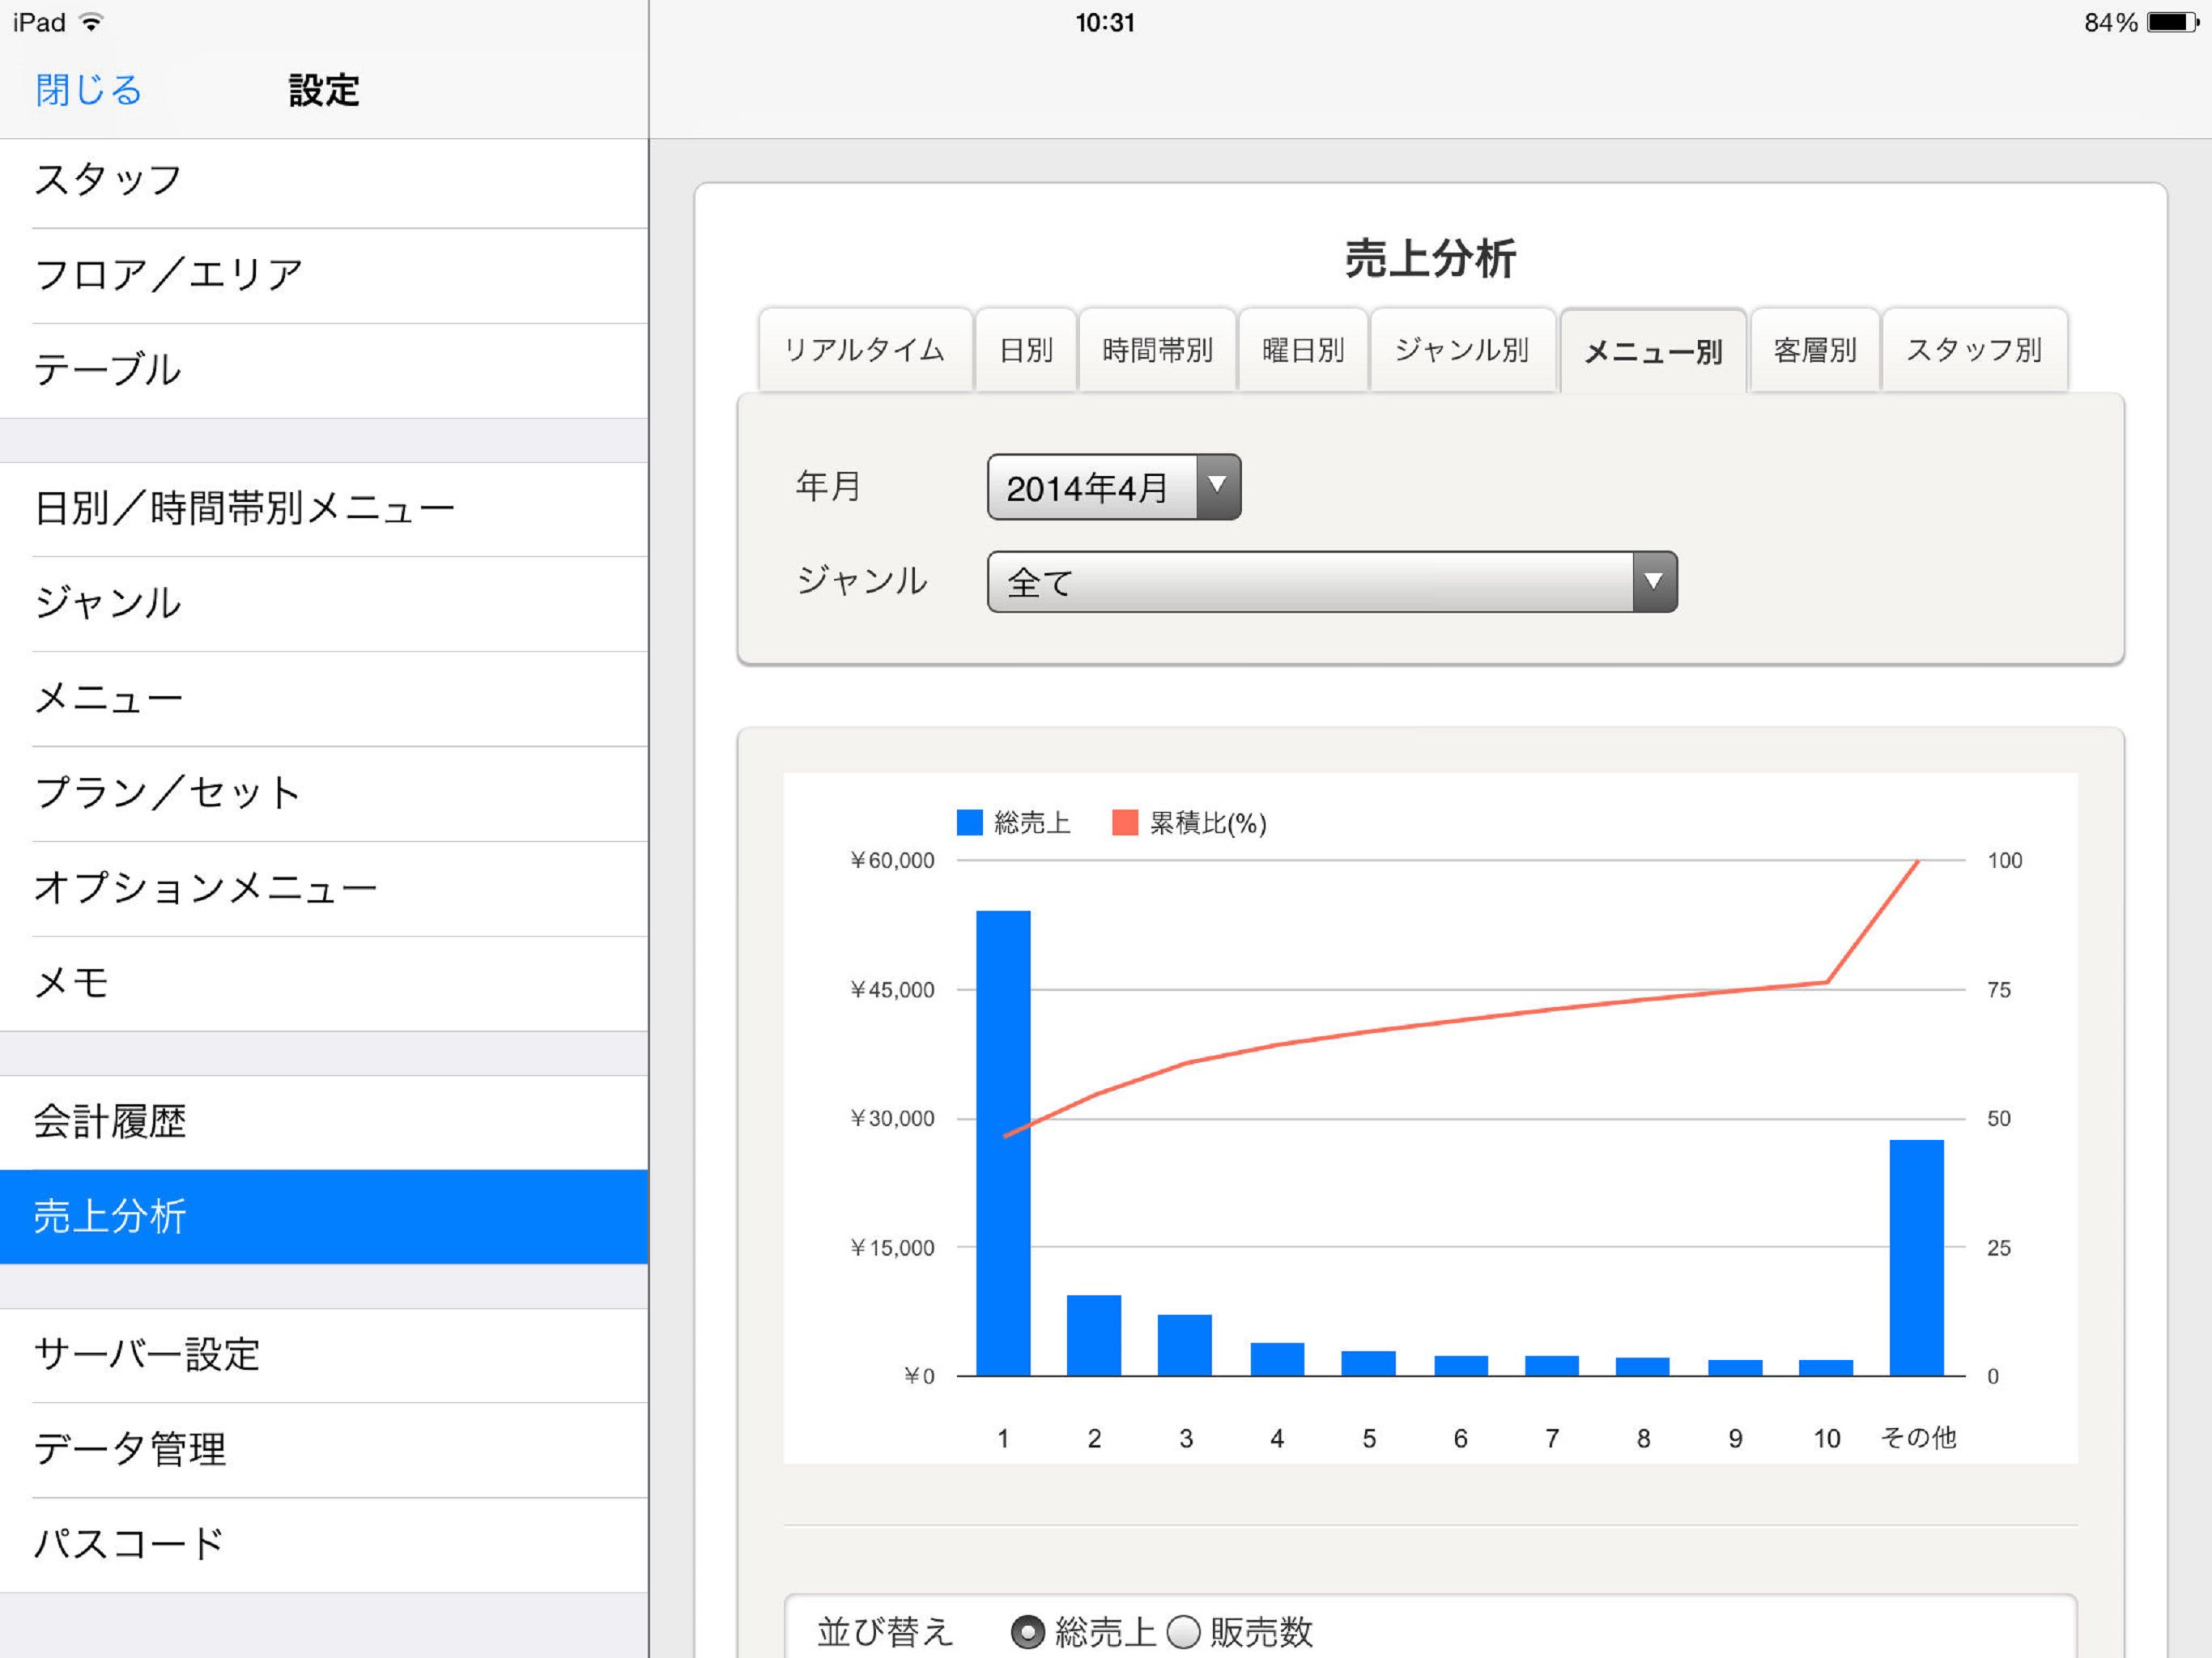Tap the blue sales bar for rank 2

1094,1336
